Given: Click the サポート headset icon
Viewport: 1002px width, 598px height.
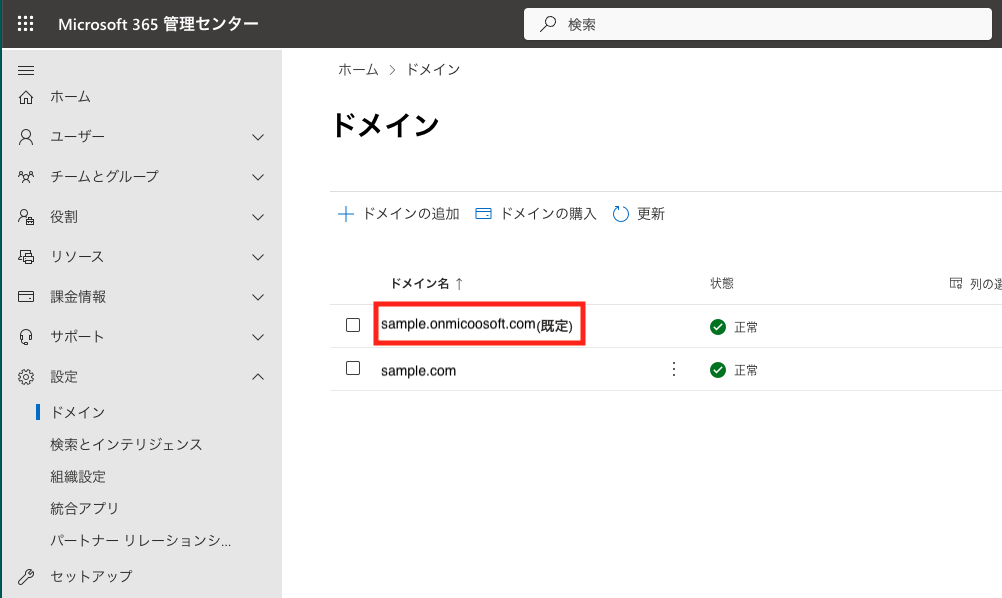Looking at the screenshot, I should coord(26,337).
